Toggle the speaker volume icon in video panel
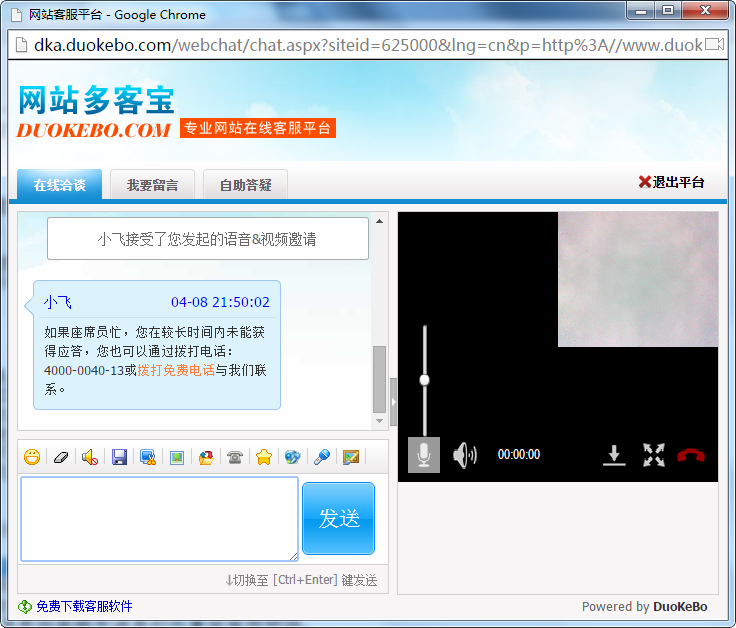The height and width of the screenshot is (628, 736). click(465, 455)
